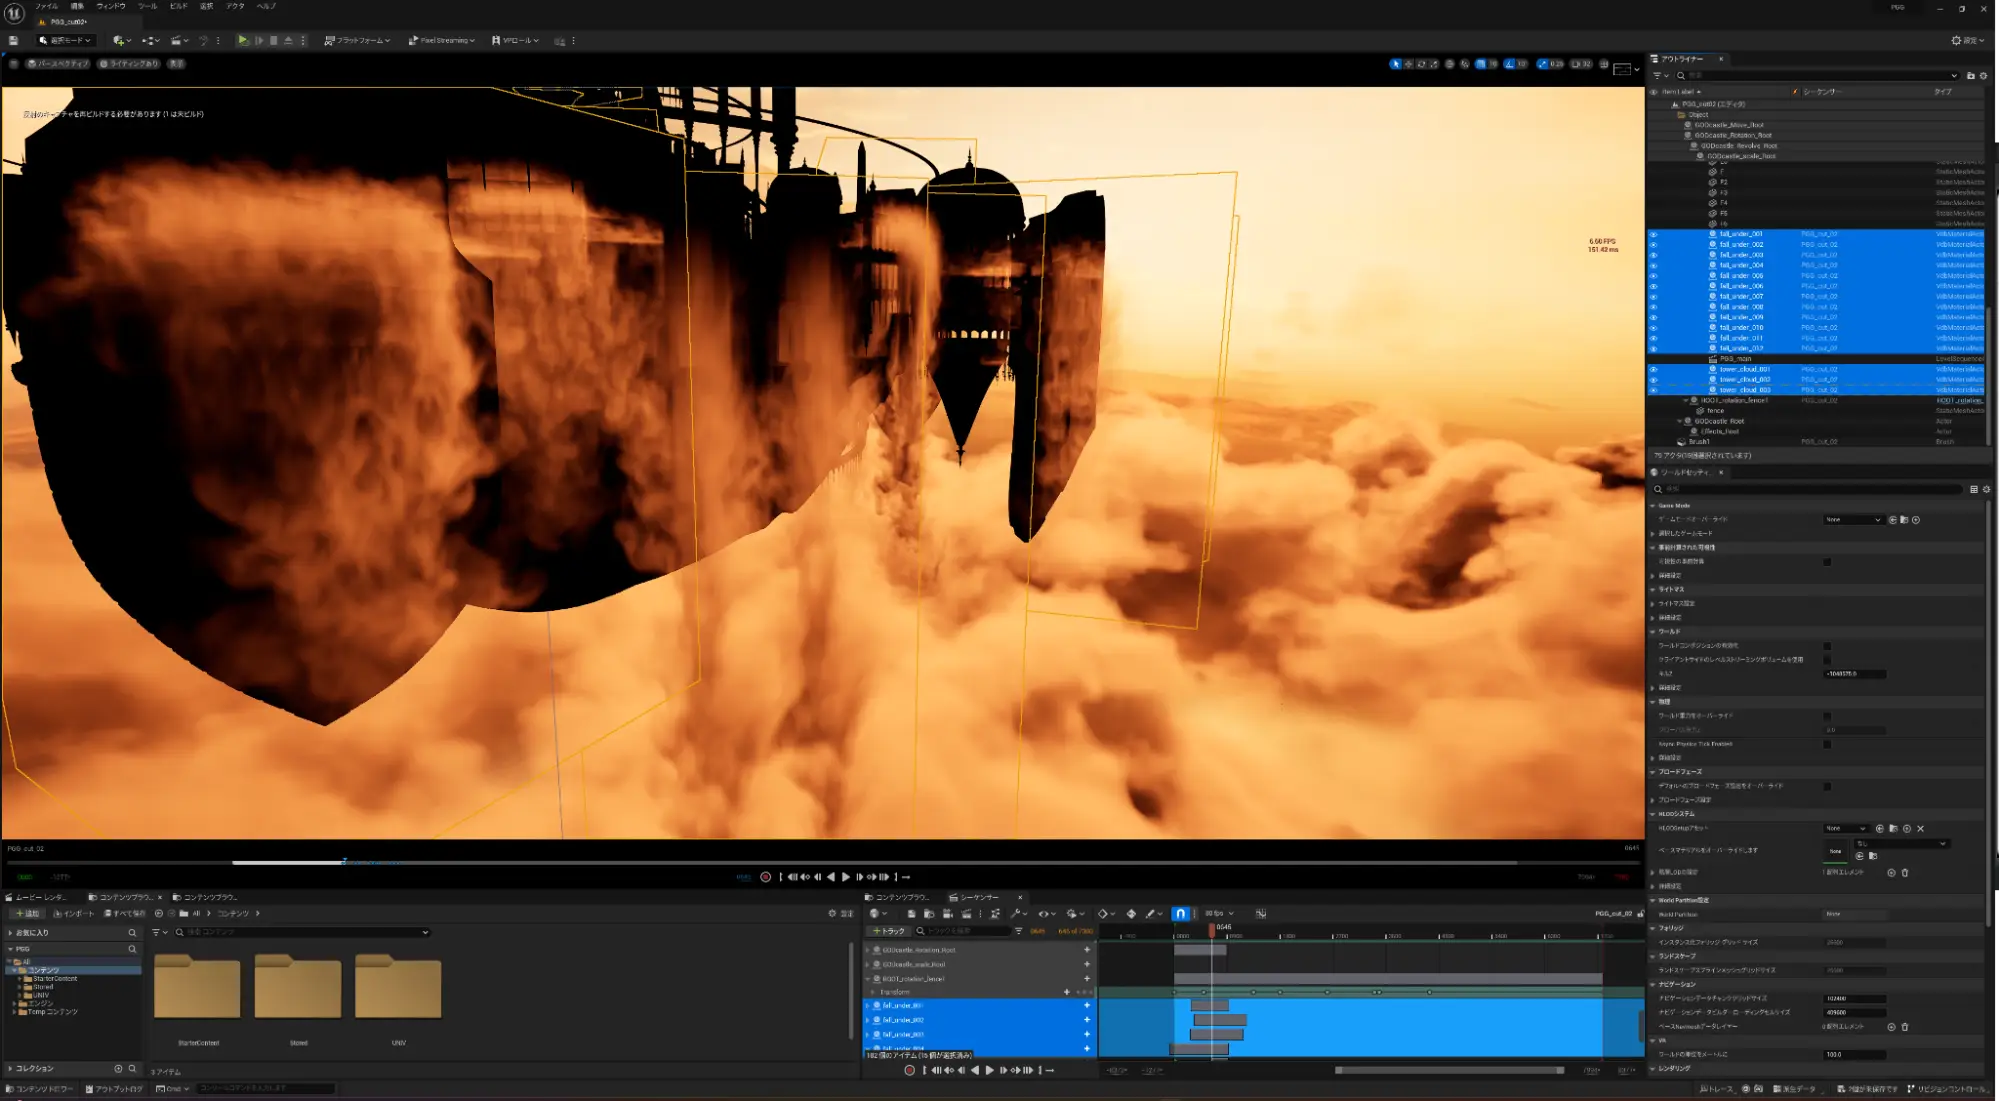
Task: Click the Output Log button in the status bar
Action: click(114, 1089)
